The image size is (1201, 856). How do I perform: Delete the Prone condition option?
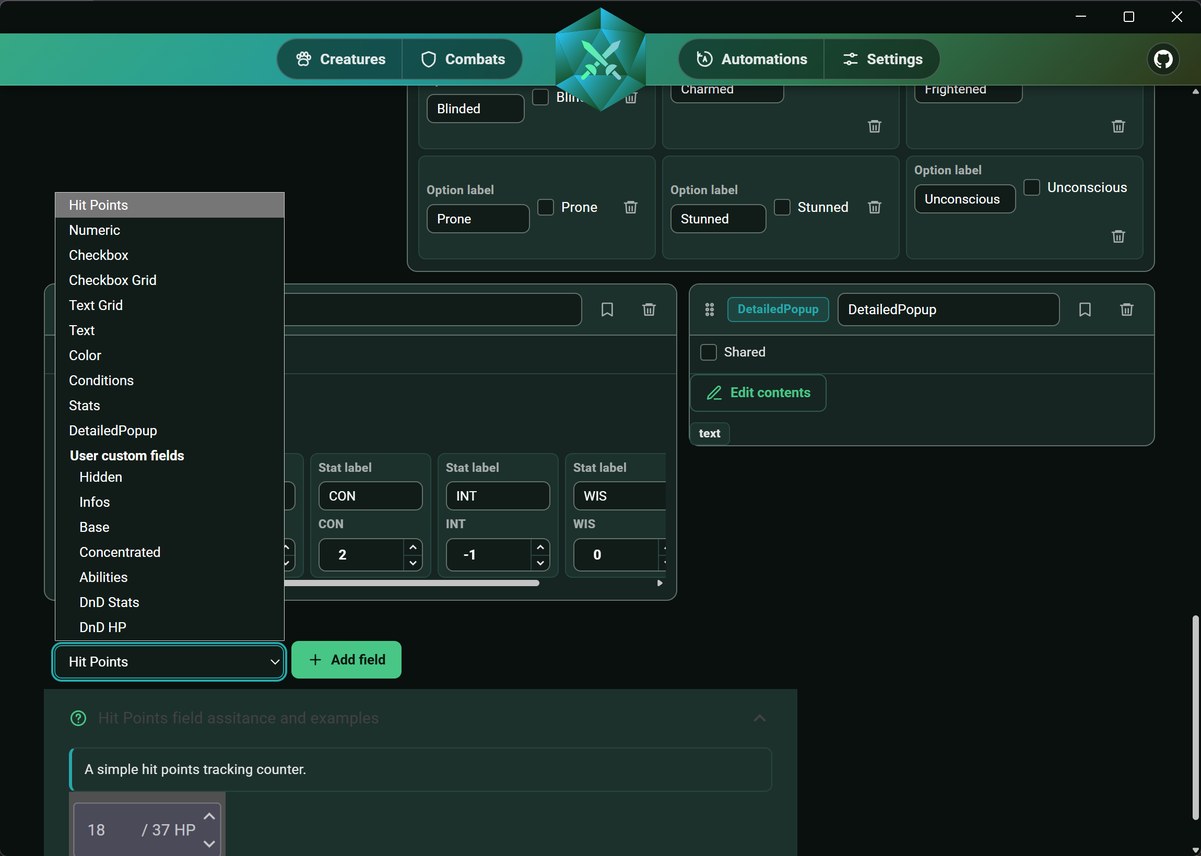pos(631,207)
